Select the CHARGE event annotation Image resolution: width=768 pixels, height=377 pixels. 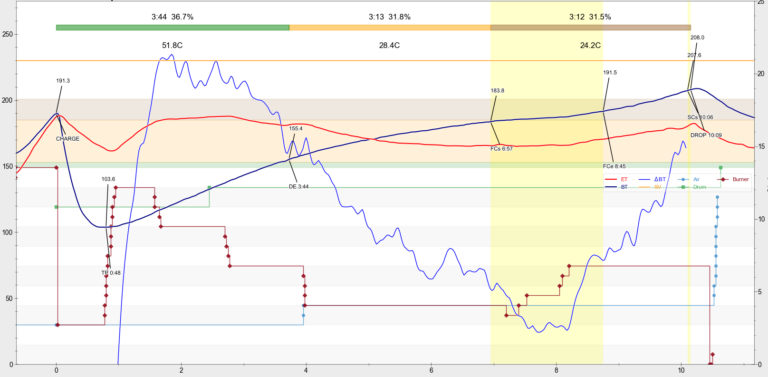pyautogui.click(x=68, y=139)
